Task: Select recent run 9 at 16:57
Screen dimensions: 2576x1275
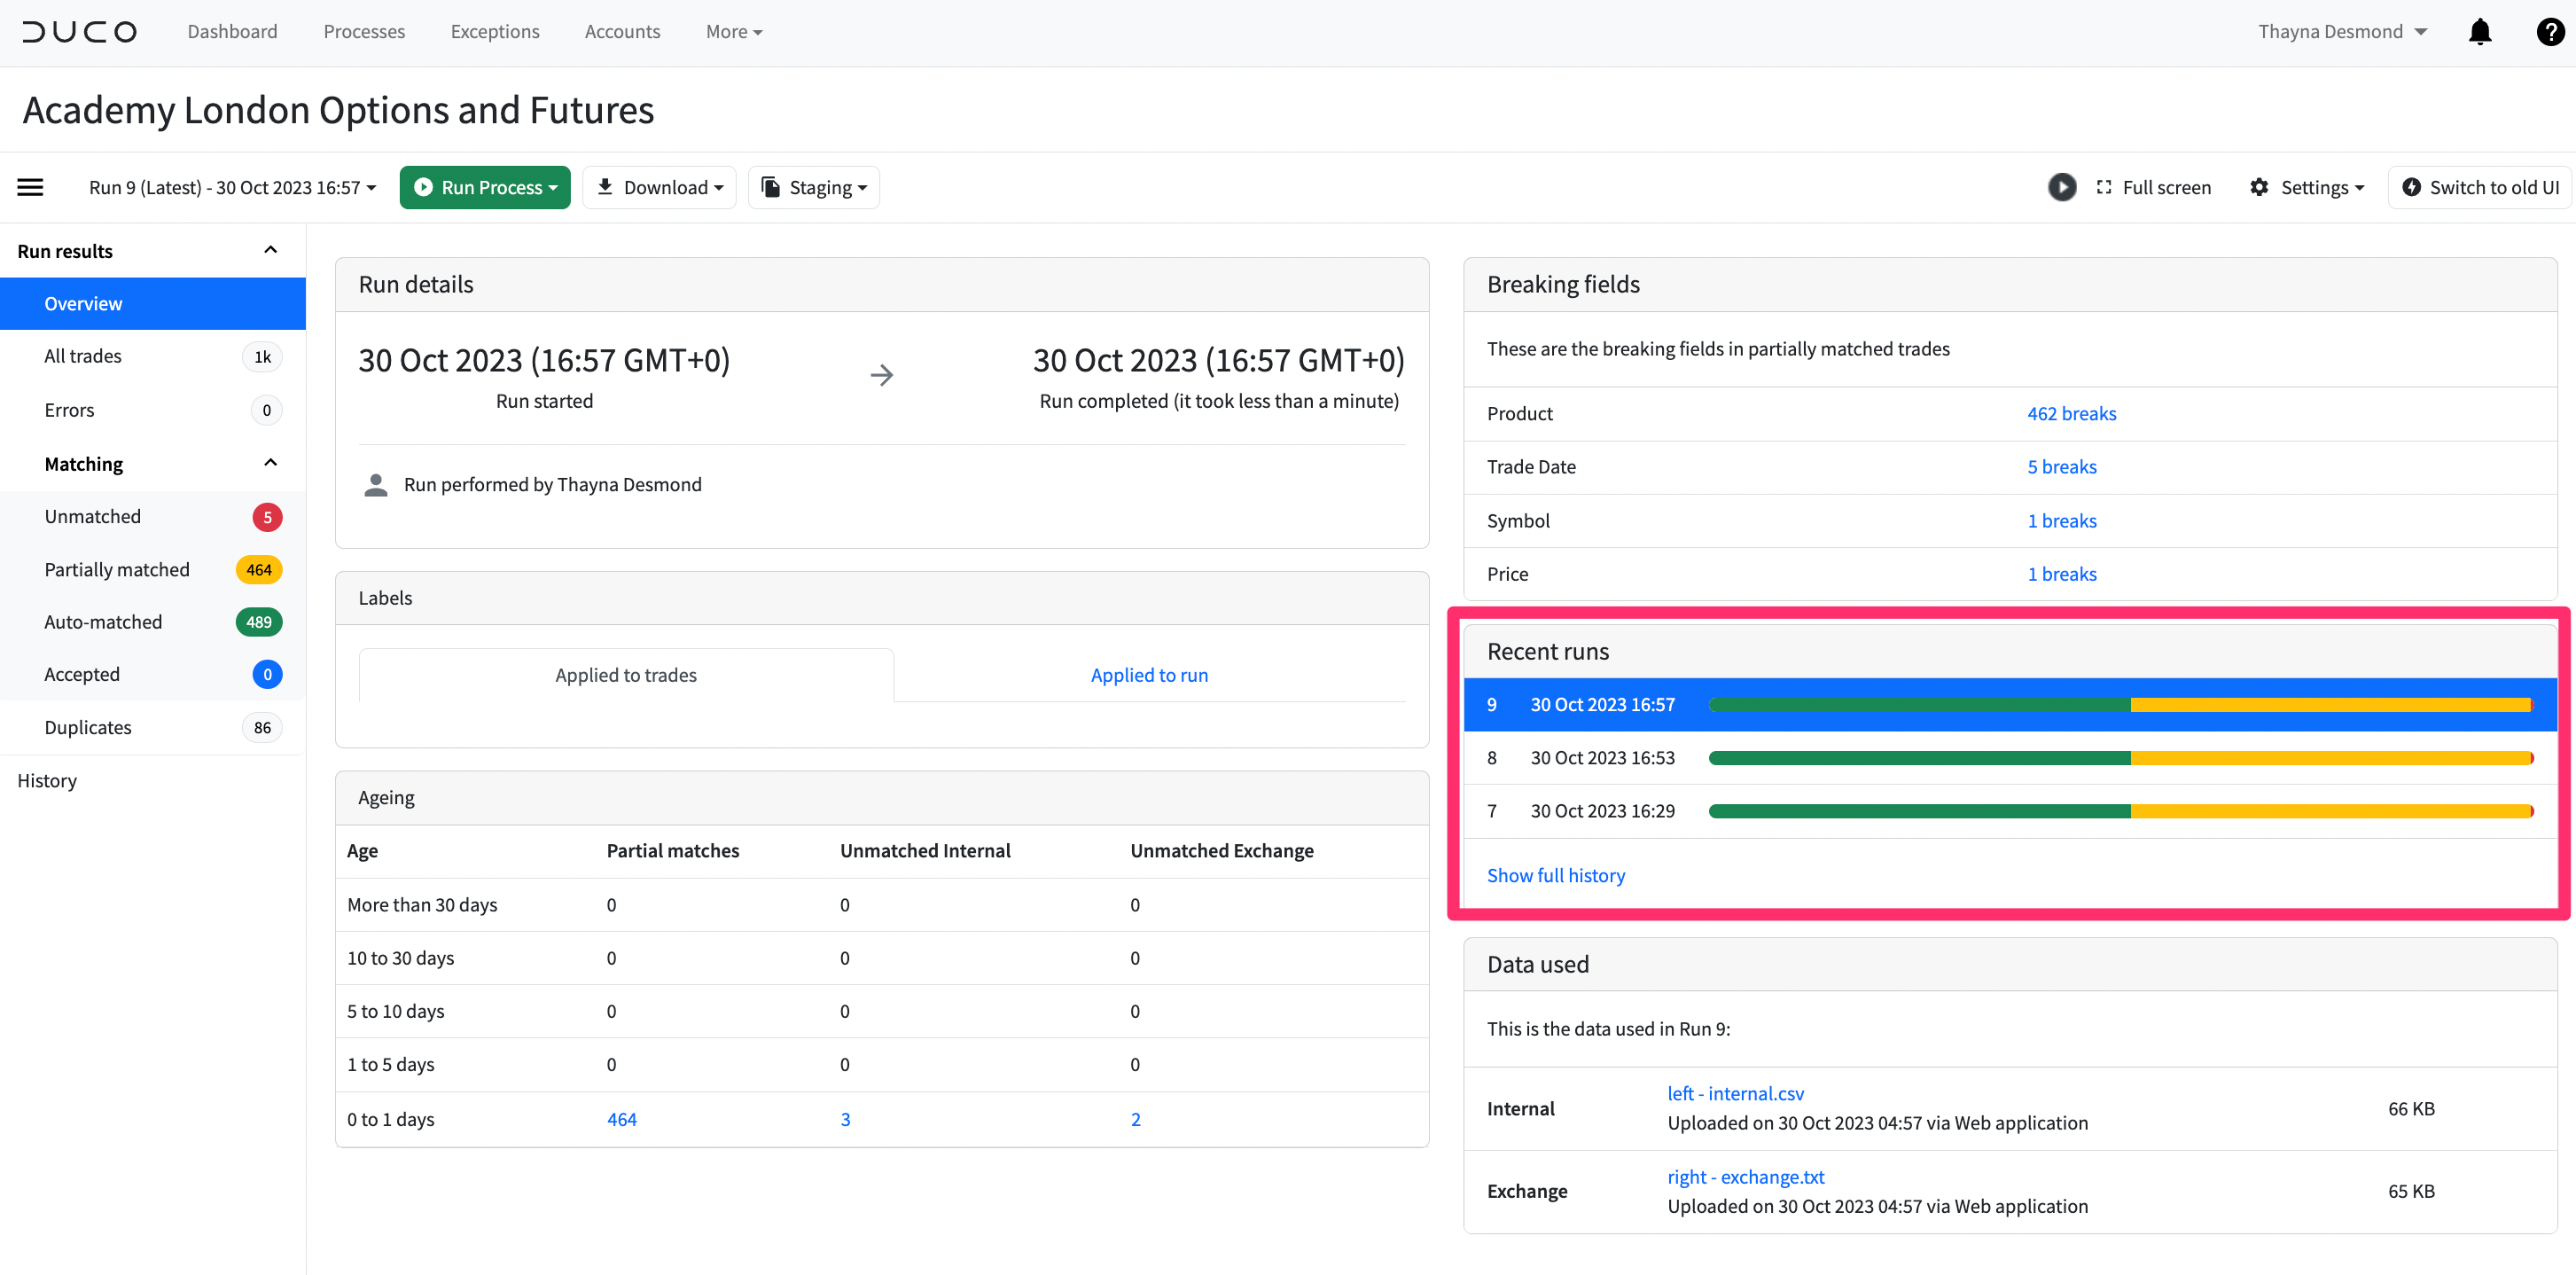Action: [x=2010, y=704]
